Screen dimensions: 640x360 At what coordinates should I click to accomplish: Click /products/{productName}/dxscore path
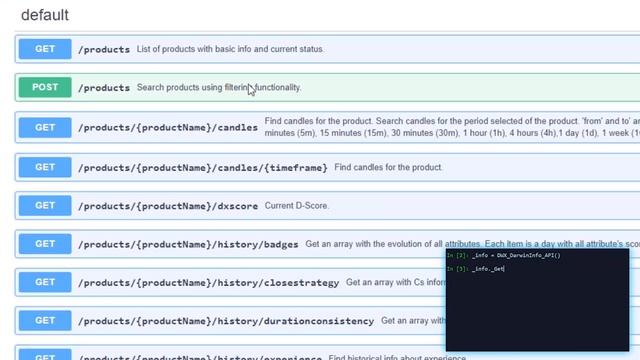[168, 206]
